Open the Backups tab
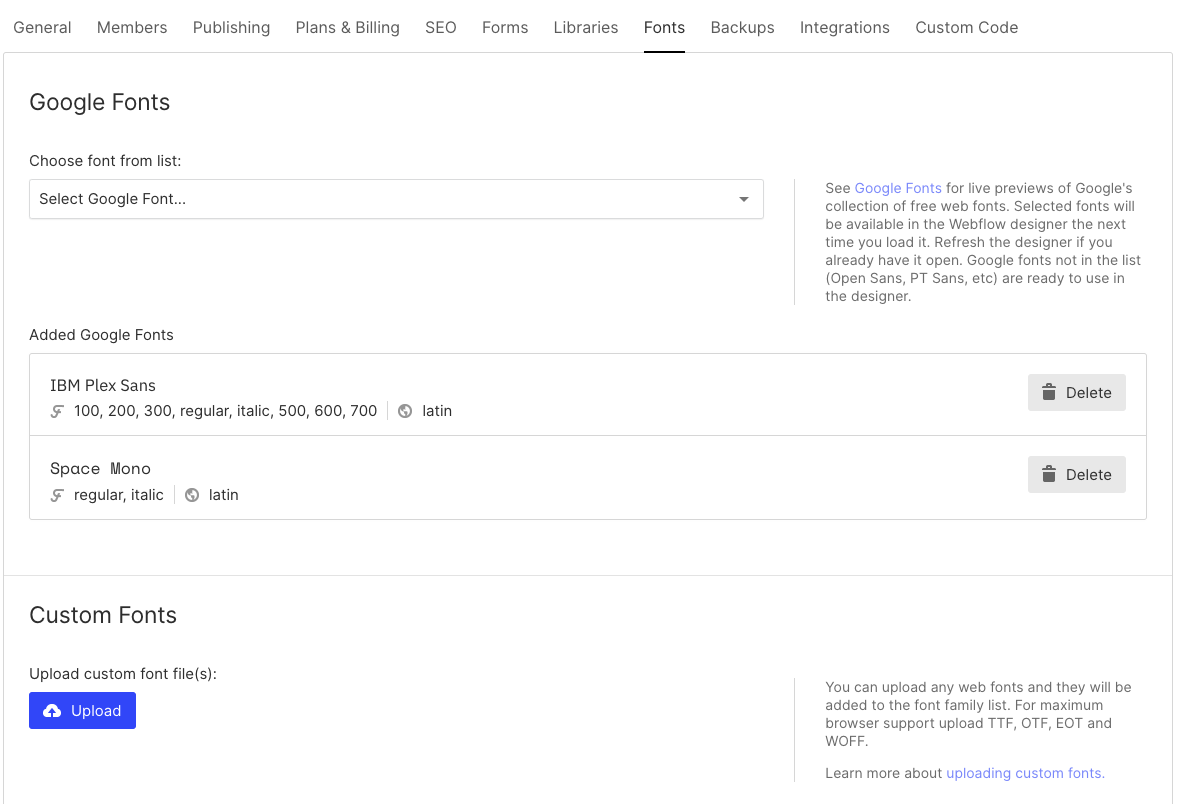The width and height of the screenshot is (1177, 804). tap(742, 28)
